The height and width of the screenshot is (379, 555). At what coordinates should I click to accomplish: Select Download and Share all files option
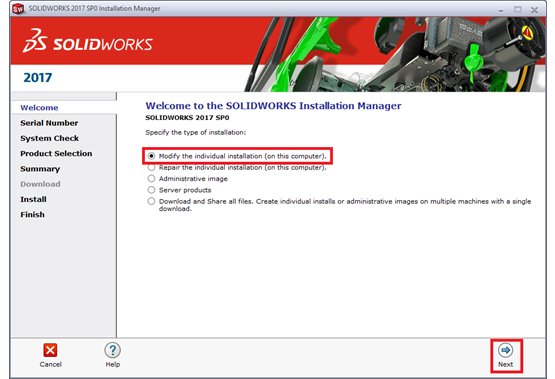click(x=151, y=201)
